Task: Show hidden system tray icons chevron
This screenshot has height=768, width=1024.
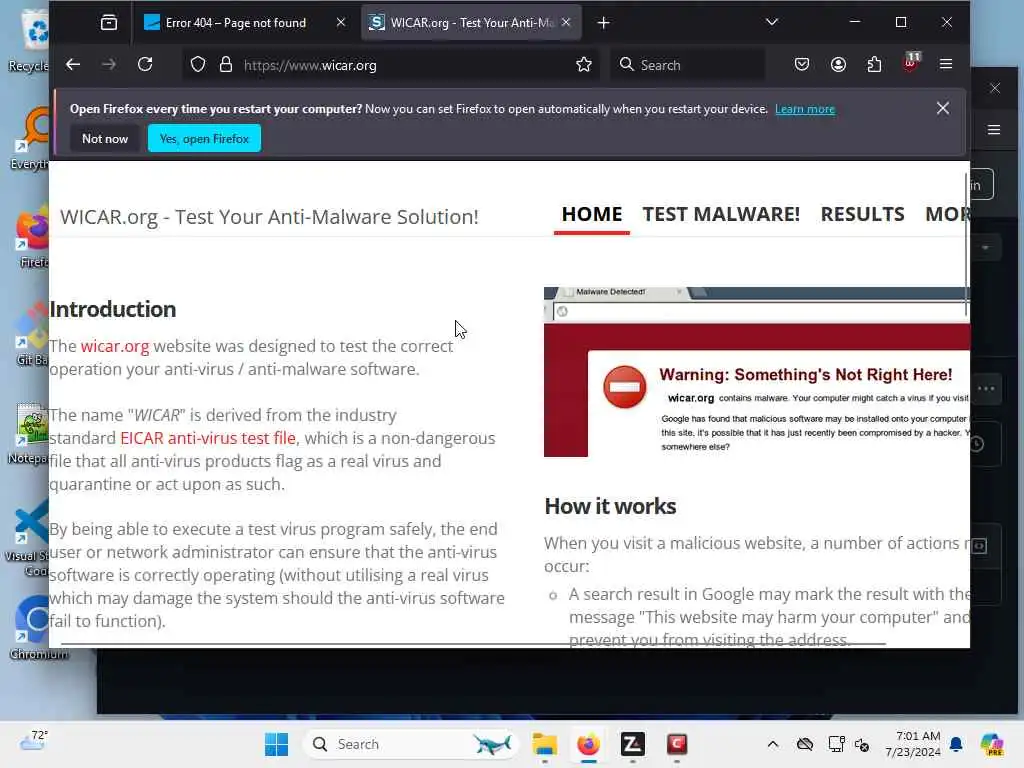Action: (x=773, y=744)
